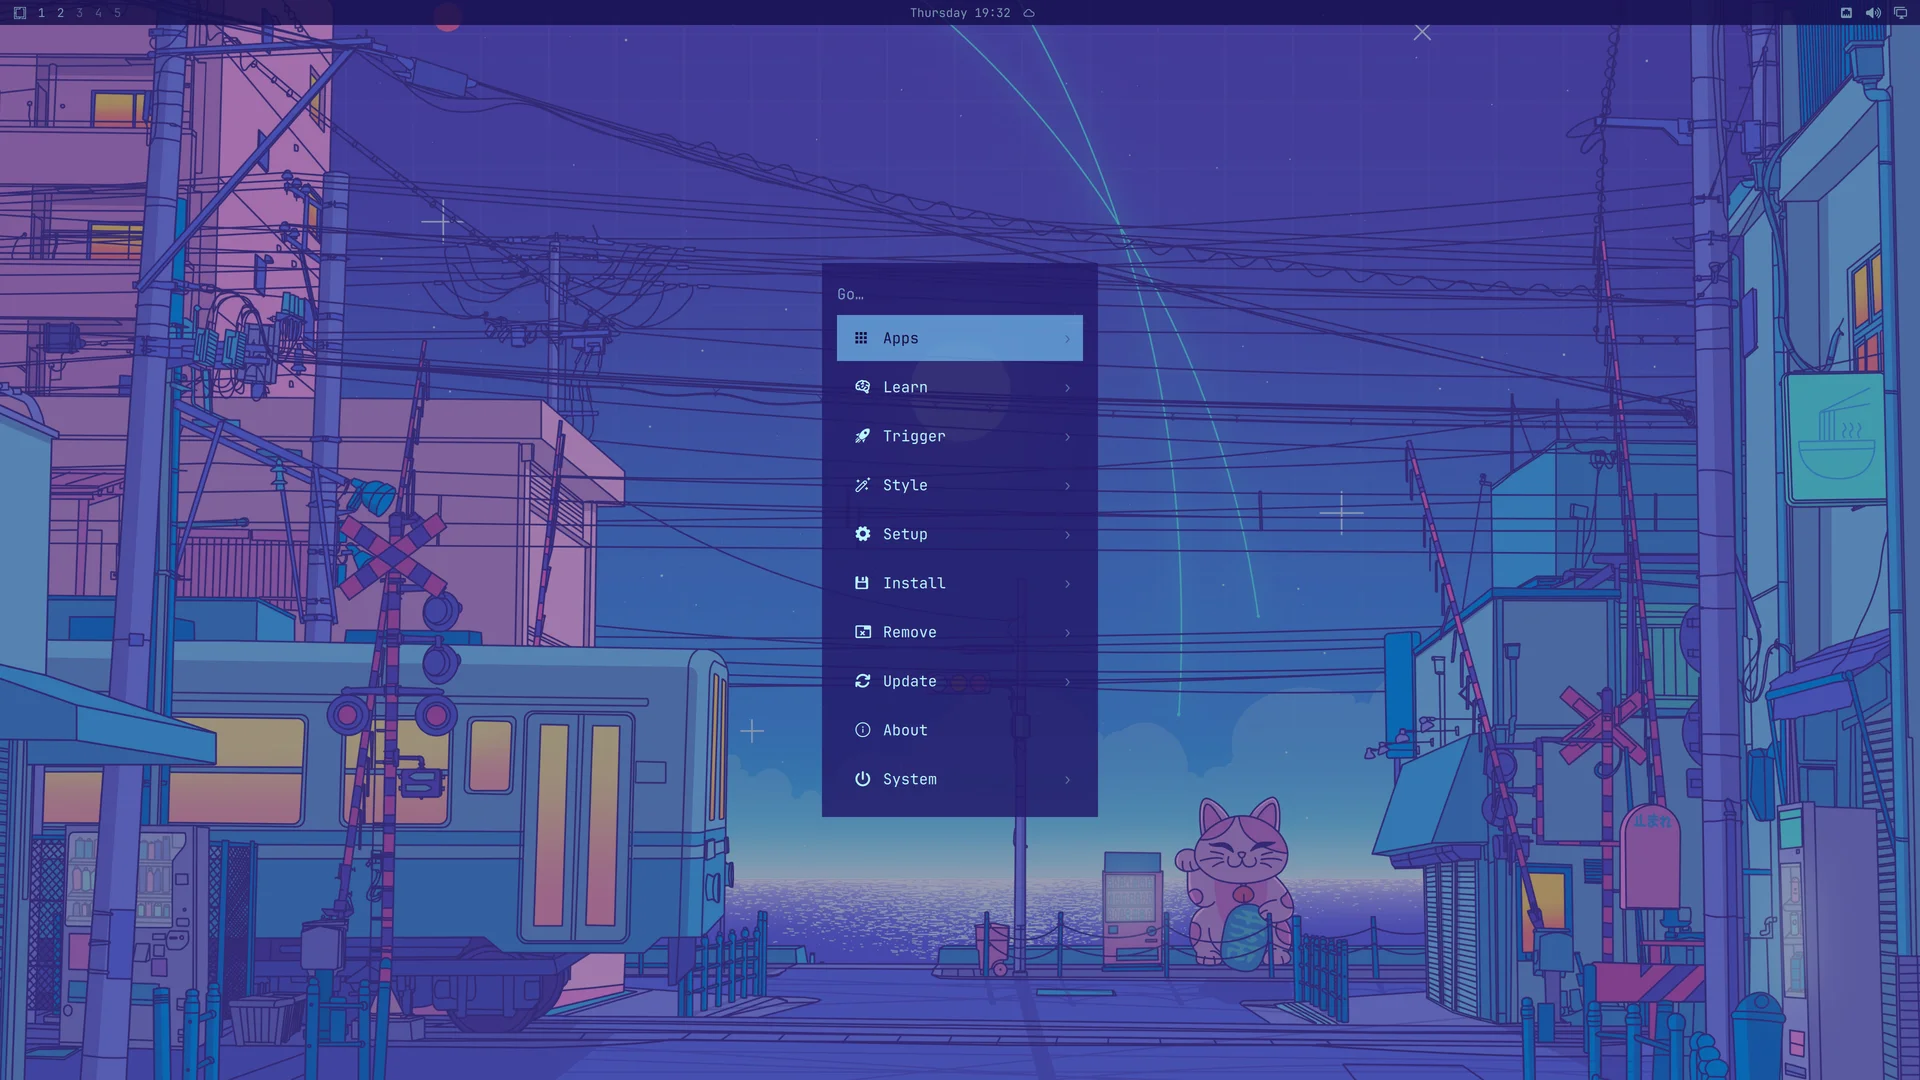
Task: Switch to workspace 2
Action: (60, 13)
